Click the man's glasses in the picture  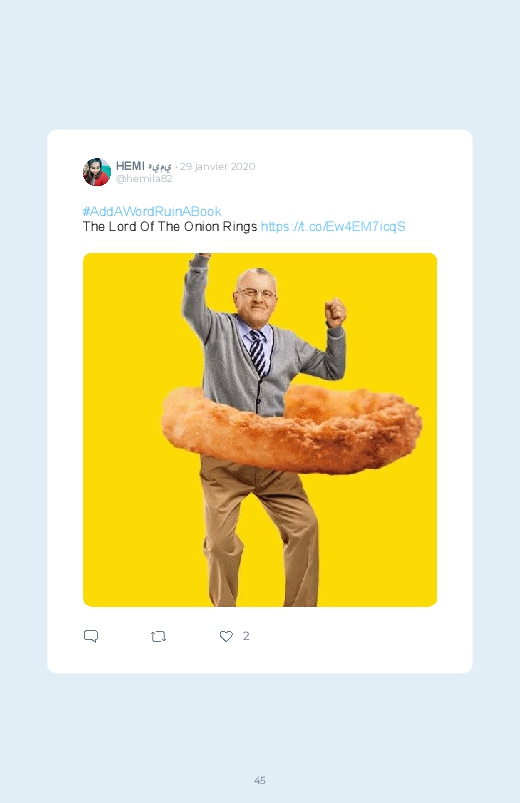click(x=257, y=292)
